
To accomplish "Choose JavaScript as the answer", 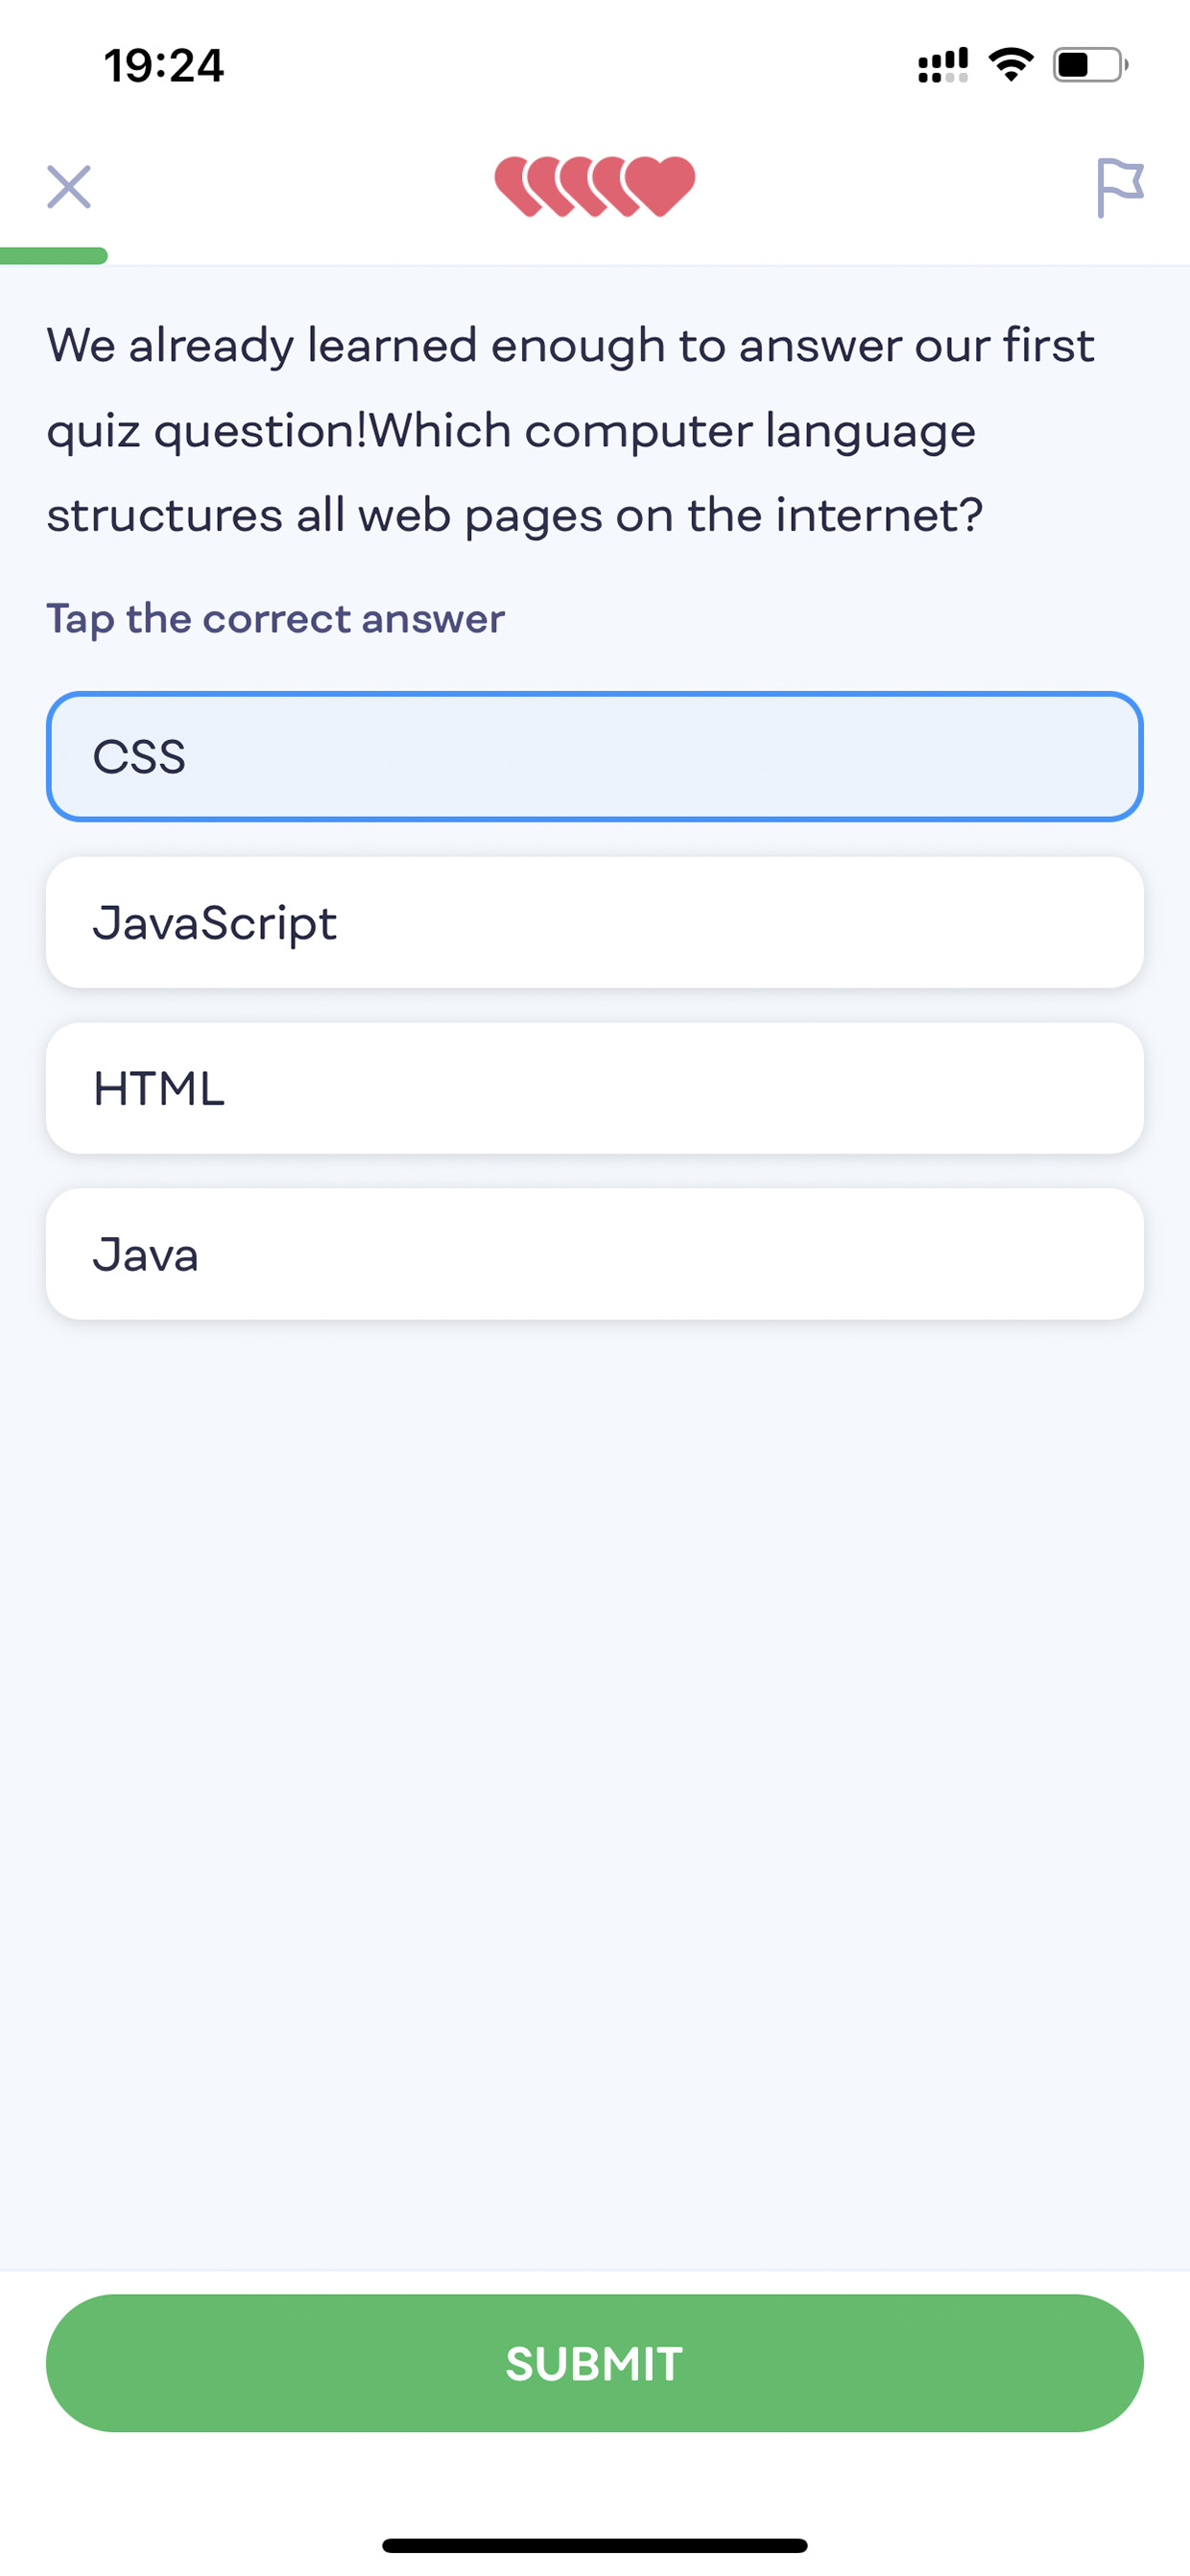I will coord(595,922).
